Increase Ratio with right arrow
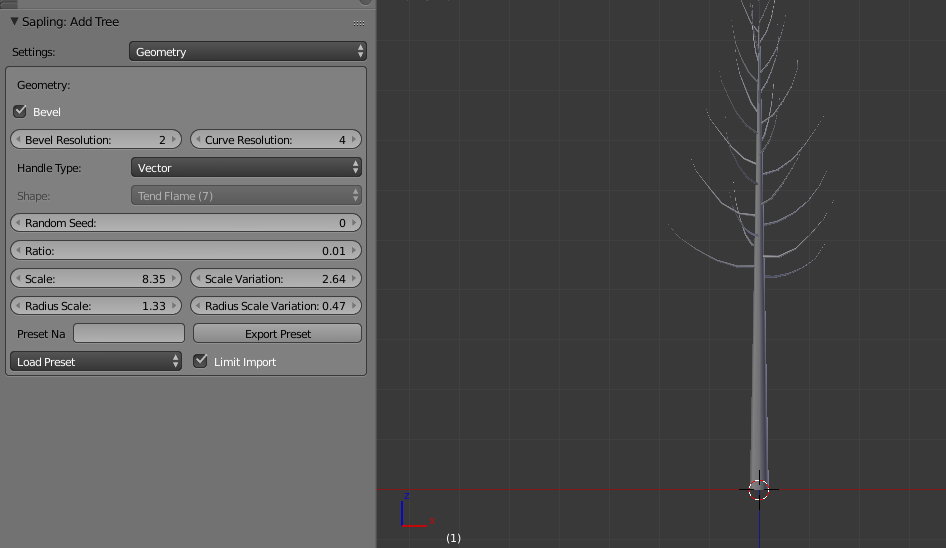The width and height of the screenshot is (946, 548). 354,251
